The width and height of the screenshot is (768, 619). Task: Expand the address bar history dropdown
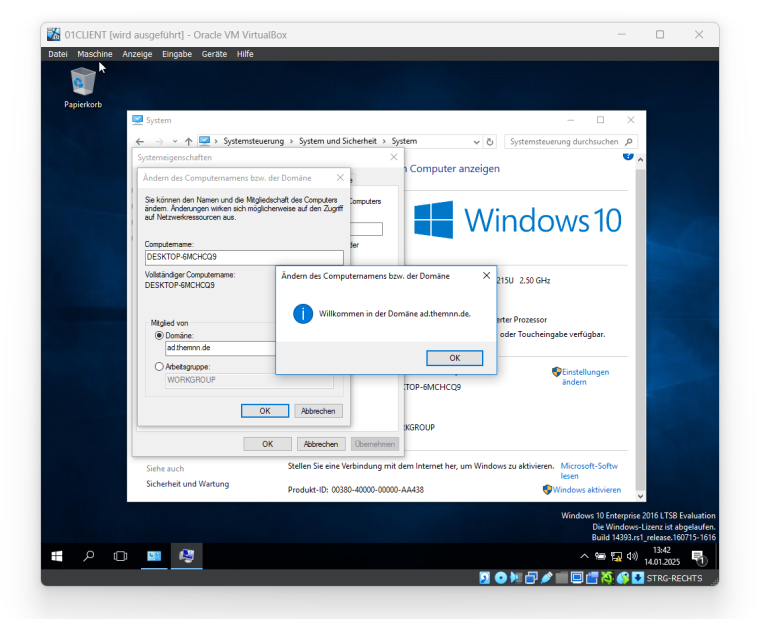coord(476,142)
